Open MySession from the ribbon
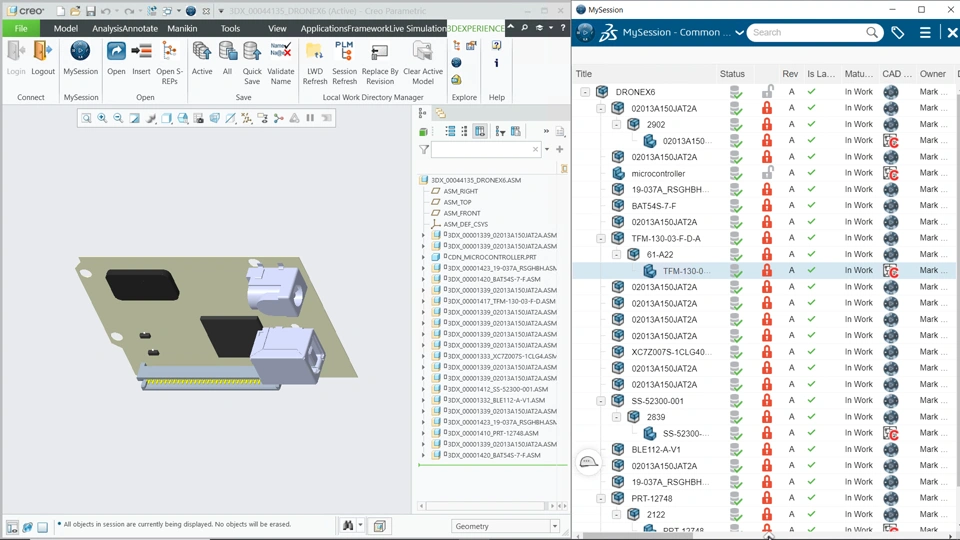This screenshot has height=540, width=960. click(x=80, y=51)
